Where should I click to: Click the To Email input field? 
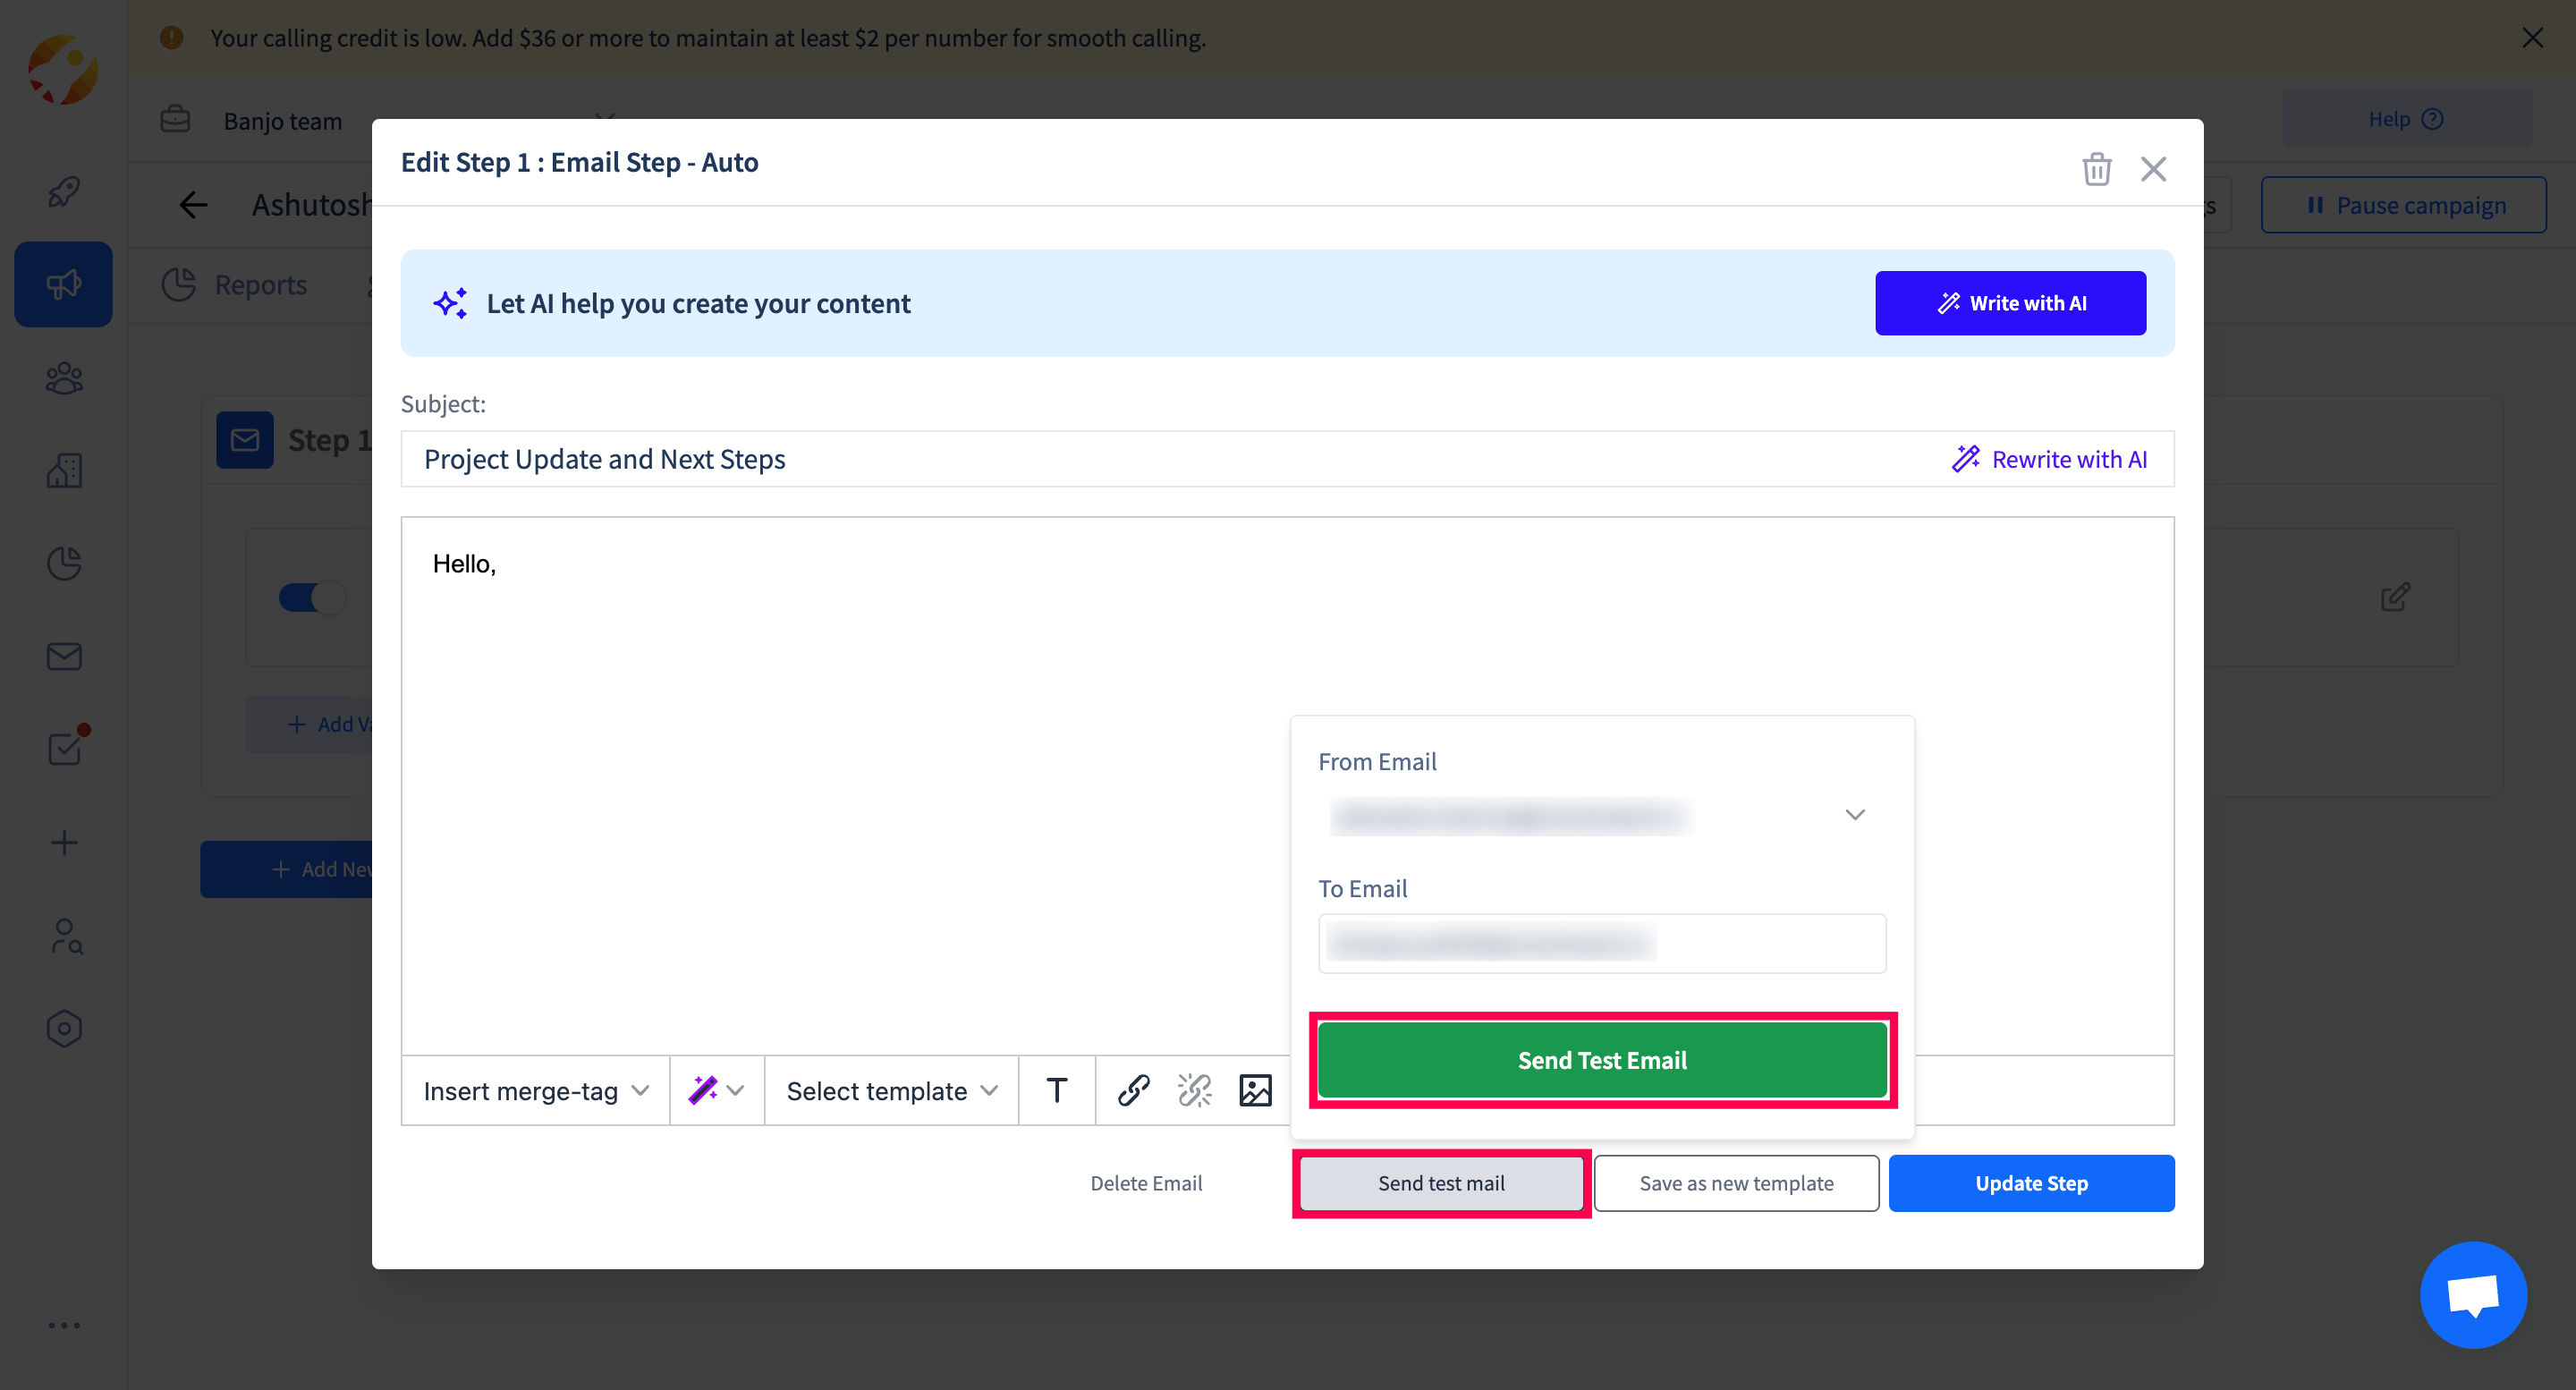[1601, 943]
